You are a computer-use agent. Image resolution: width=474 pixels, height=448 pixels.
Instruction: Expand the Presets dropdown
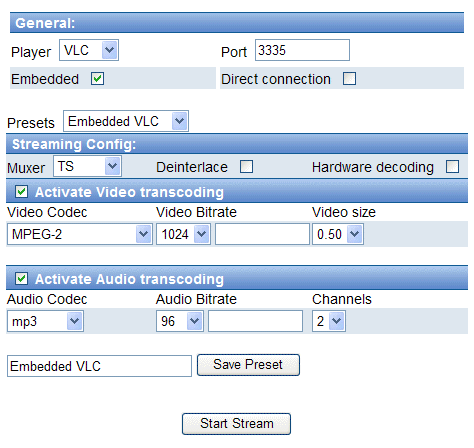tap(126, 121)
